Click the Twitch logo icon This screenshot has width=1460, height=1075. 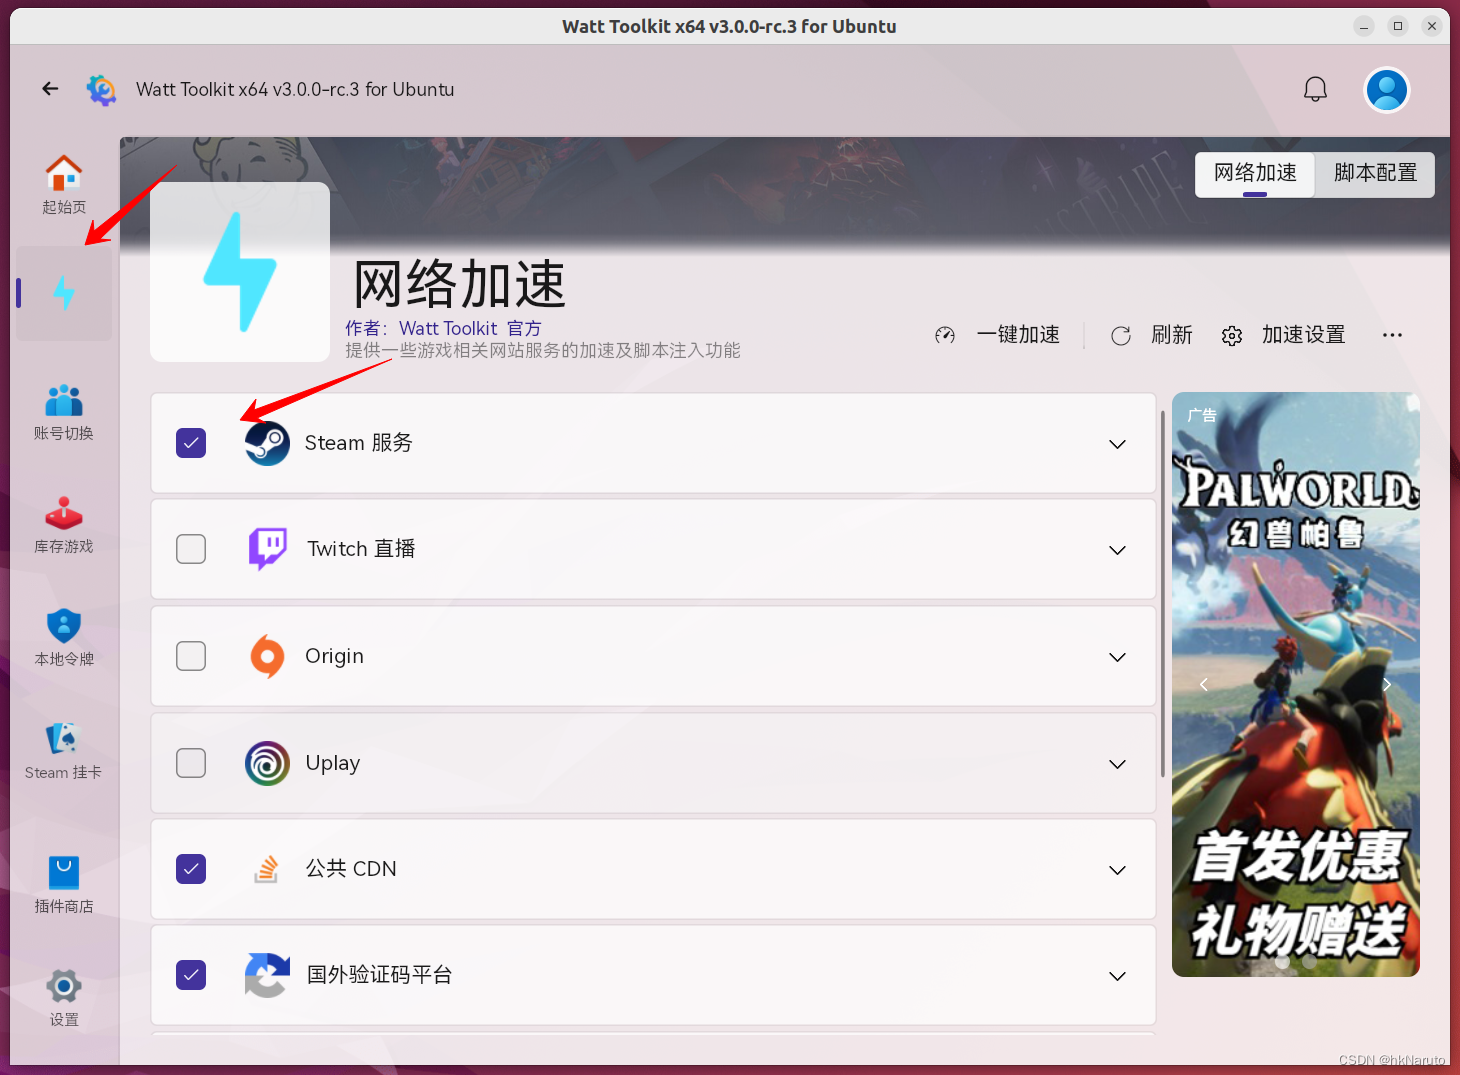(267, 549)
